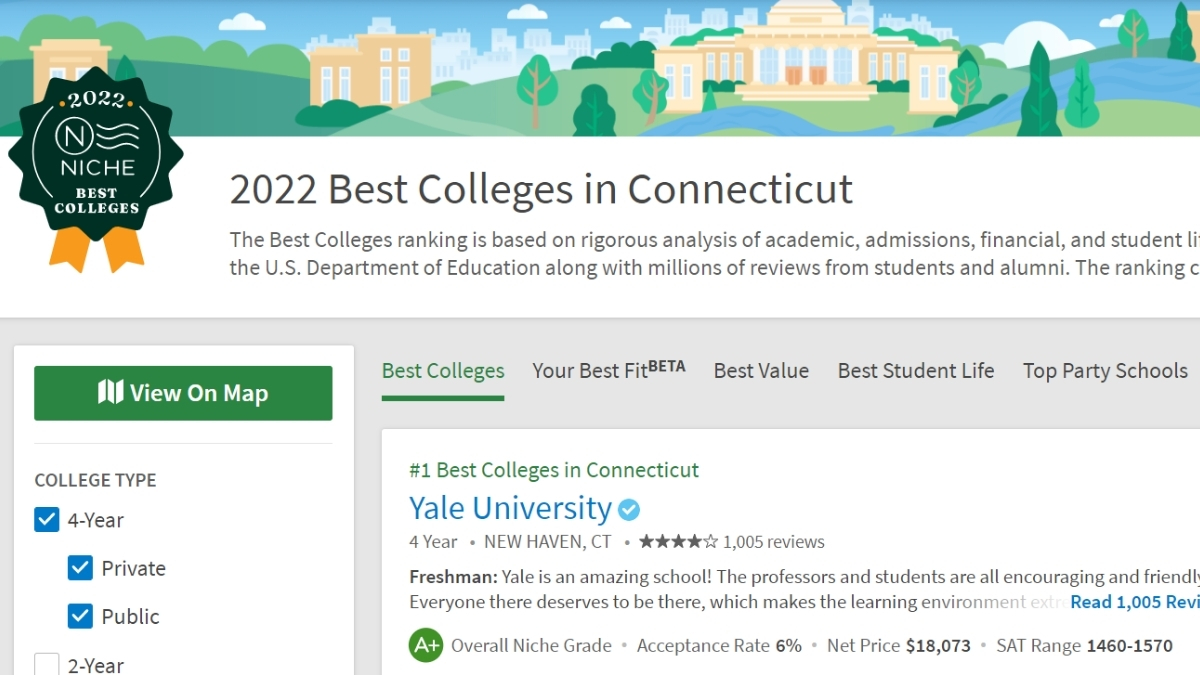Image resolution: width=1200 pixels, height=675 pixels.
Task: Click the verified checkmark beside Yale University
Action: [629, 510]
